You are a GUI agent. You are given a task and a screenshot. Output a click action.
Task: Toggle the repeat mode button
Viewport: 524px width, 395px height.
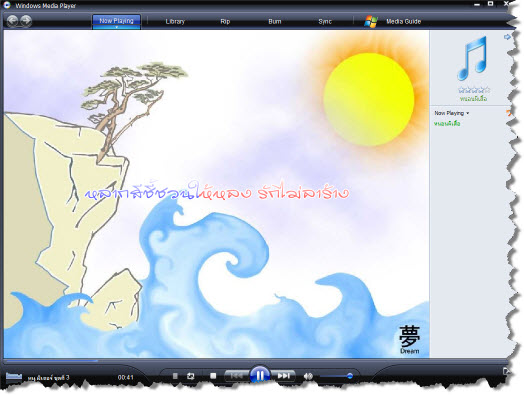point(190,376)
